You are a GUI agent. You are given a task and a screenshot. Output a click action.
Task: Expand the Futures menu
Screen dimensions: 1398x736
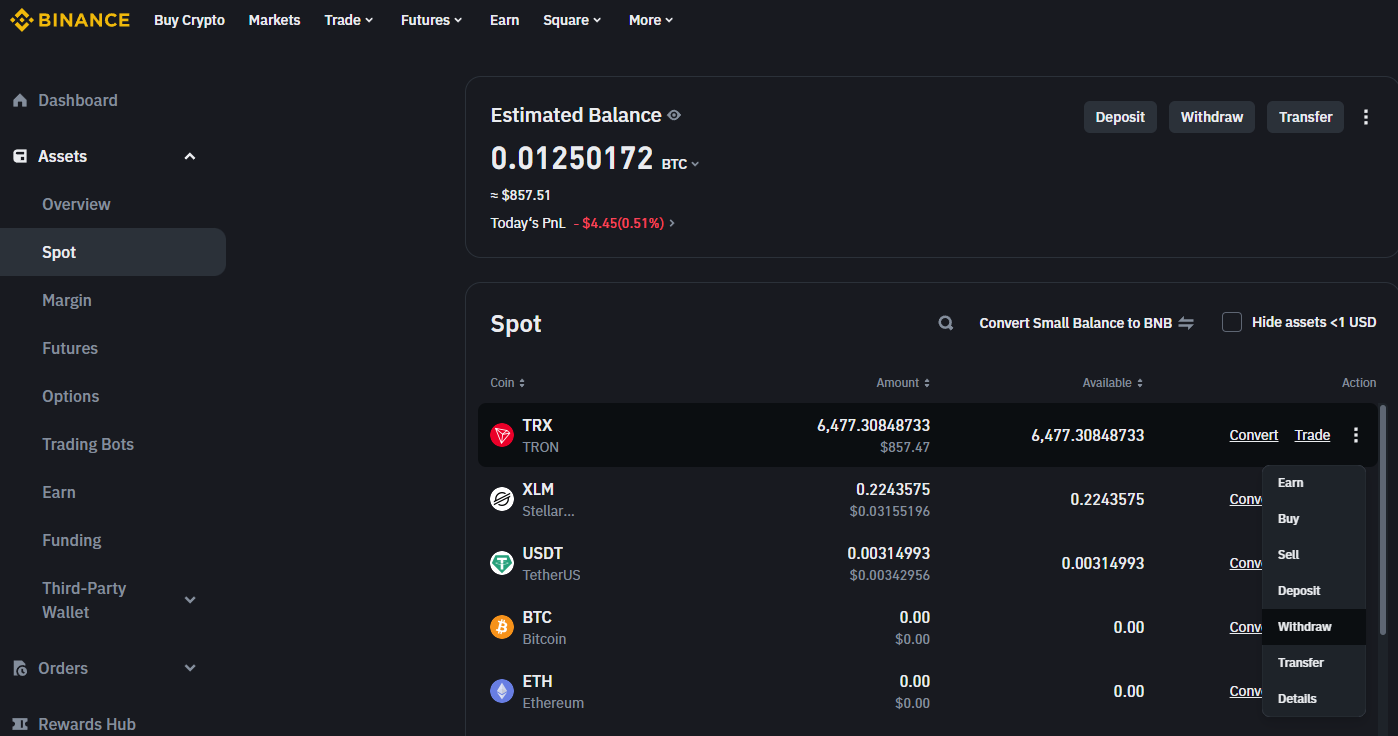[x=432, y=20]
